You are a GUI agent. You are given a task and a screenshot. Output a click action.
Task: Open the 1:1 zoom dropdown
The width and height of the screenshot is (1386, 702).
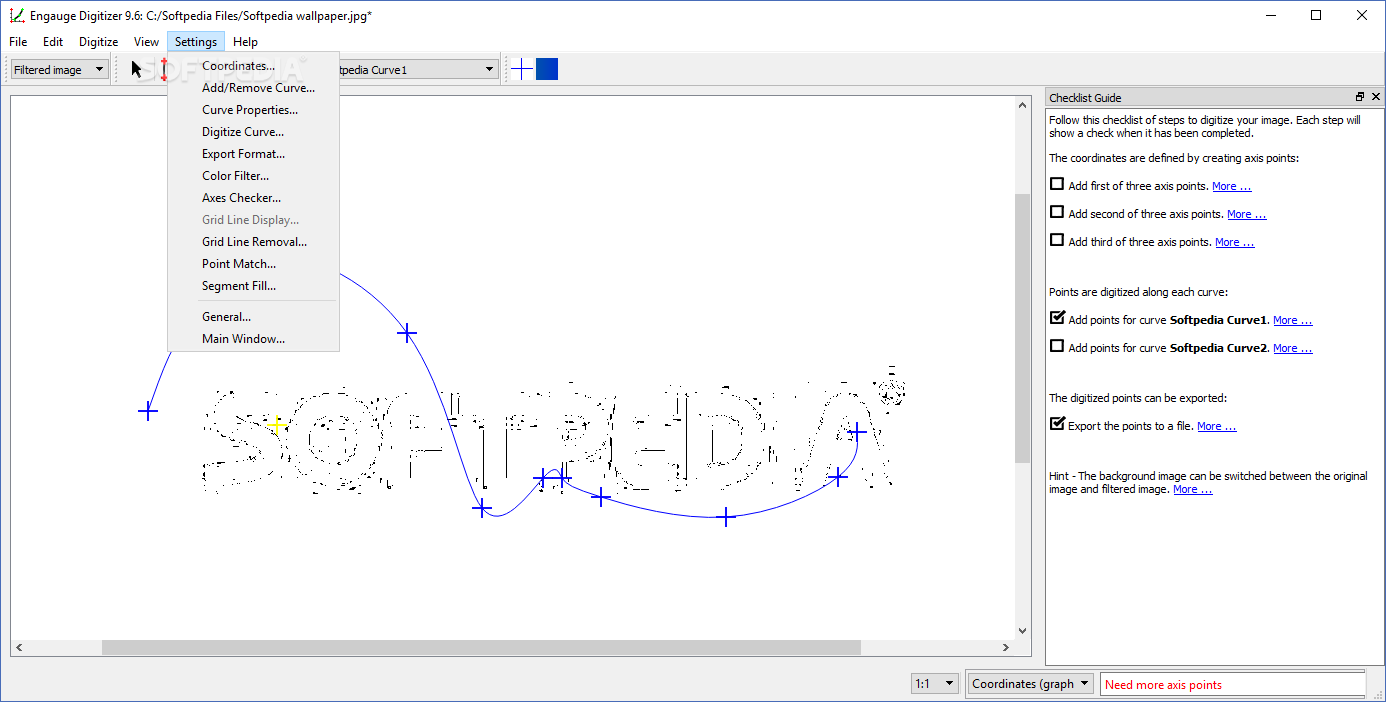point(935,684)
